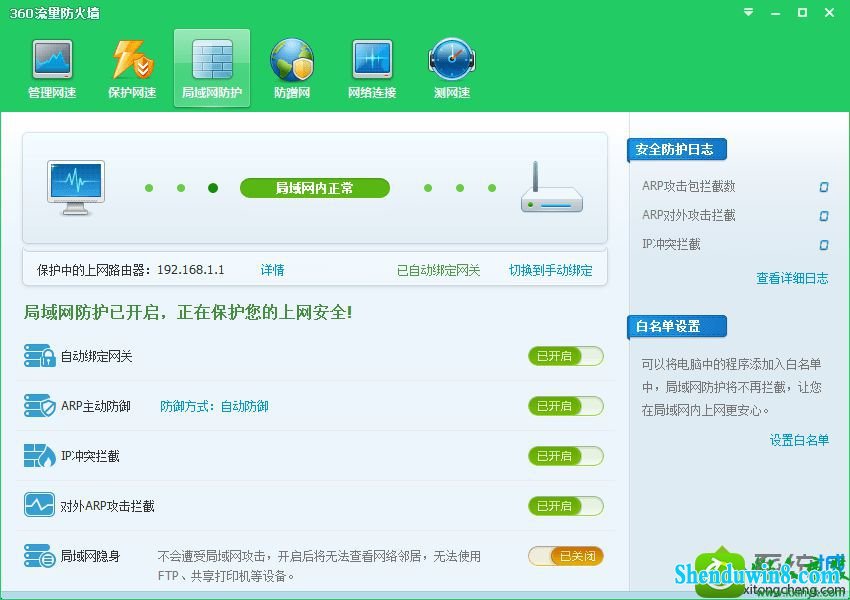Open the 测网速 speedometer icon
Viewport: 850px width, 600px height.
[452, 60]
